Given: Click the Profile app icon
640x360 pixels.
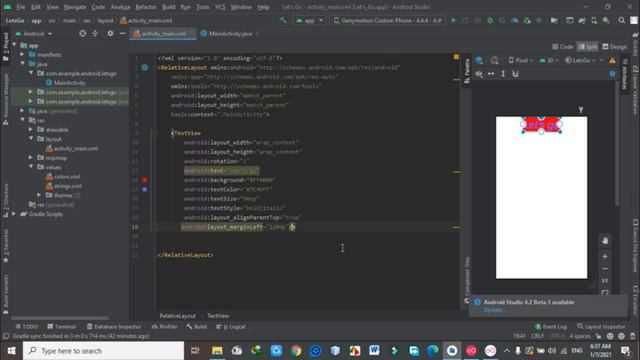Looking at the screenshot, I should 514,20.
